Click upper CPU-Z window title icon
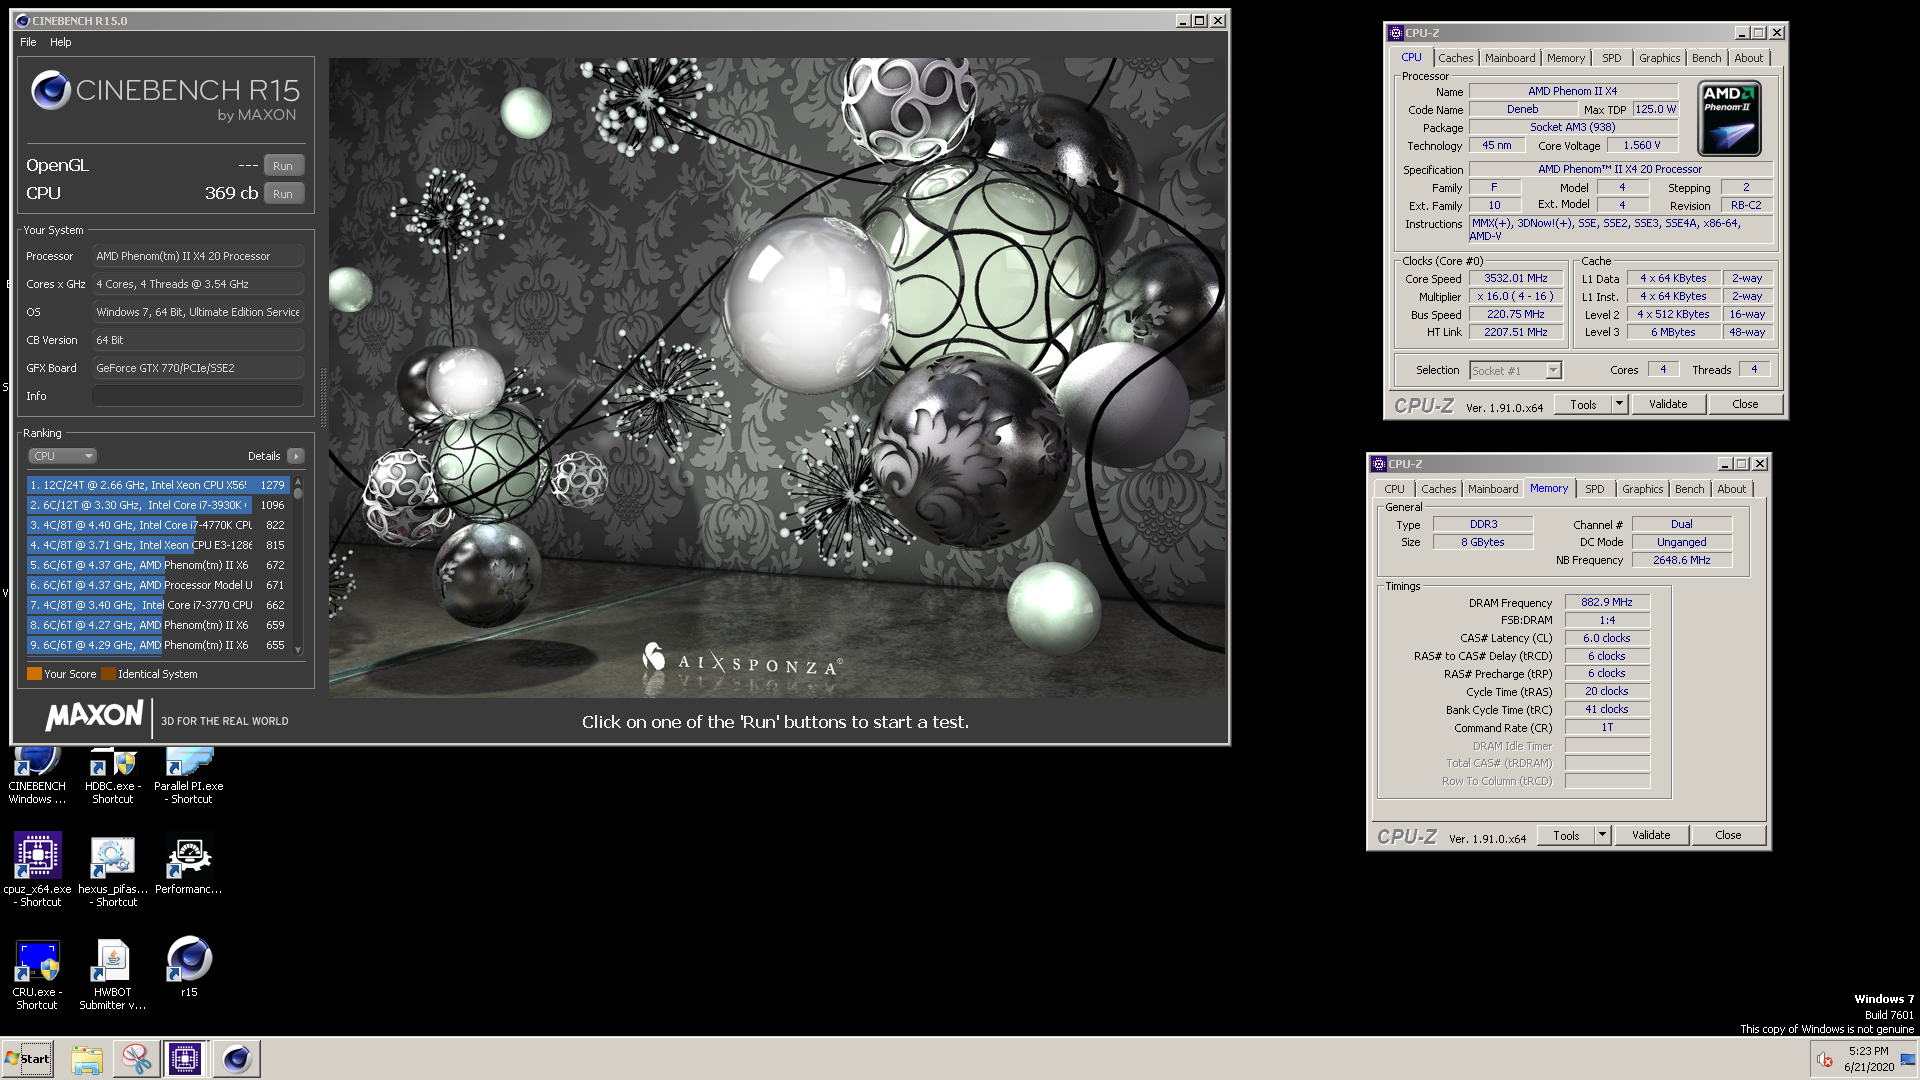This screenshot has height=1080, width=1920. (x=1396, y=33)
